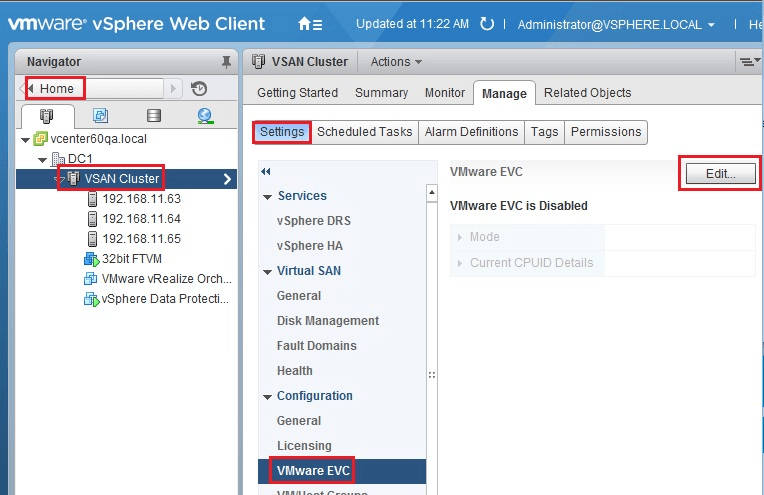
Task: Select the Storage inventory tab
Action: (x=153, y=116)
